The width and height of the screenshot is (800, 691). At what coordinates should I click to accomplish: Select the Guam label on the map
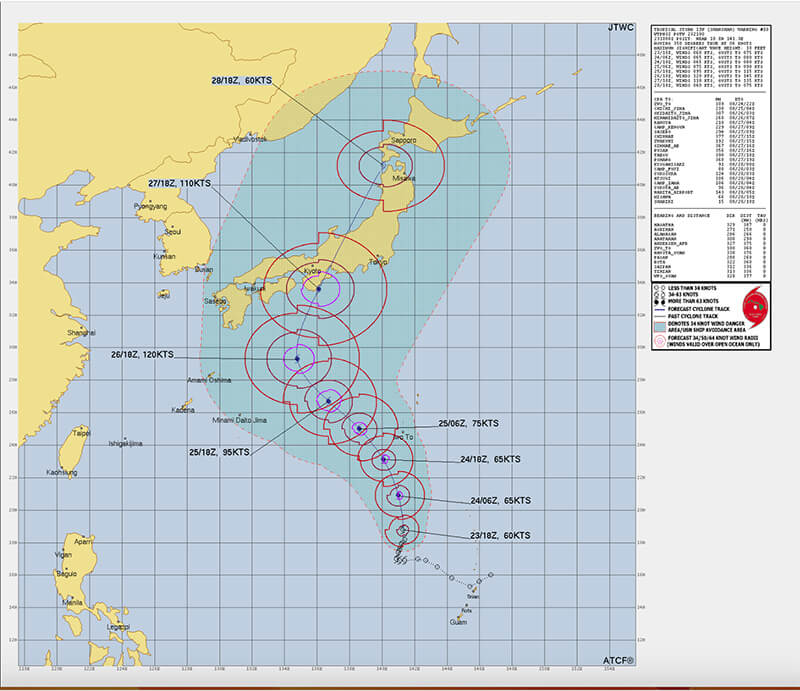tap(459, 622)
